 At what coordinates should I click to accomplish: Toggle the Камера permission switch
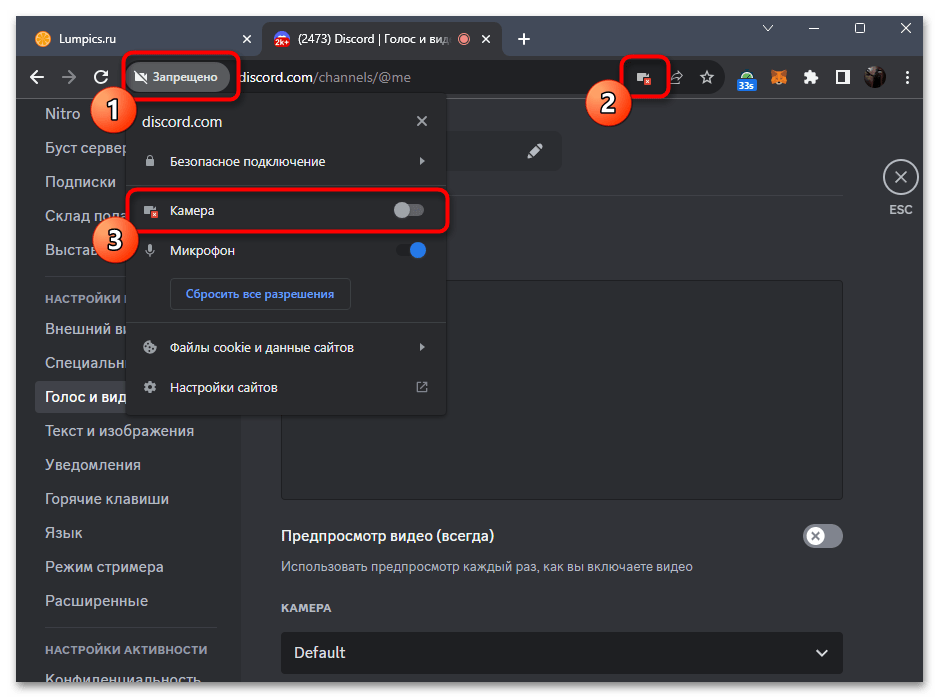[409, 211]
